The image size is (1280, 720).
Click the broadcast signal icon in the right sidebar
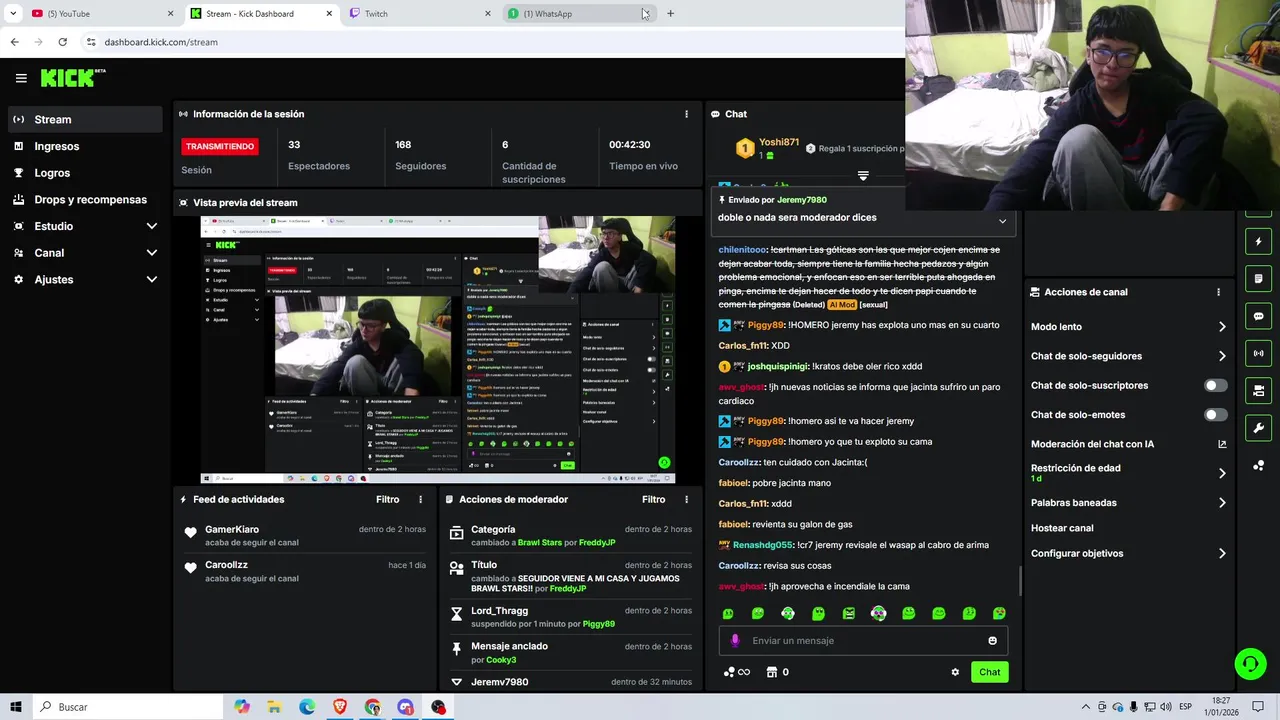tap(1258, 353)
